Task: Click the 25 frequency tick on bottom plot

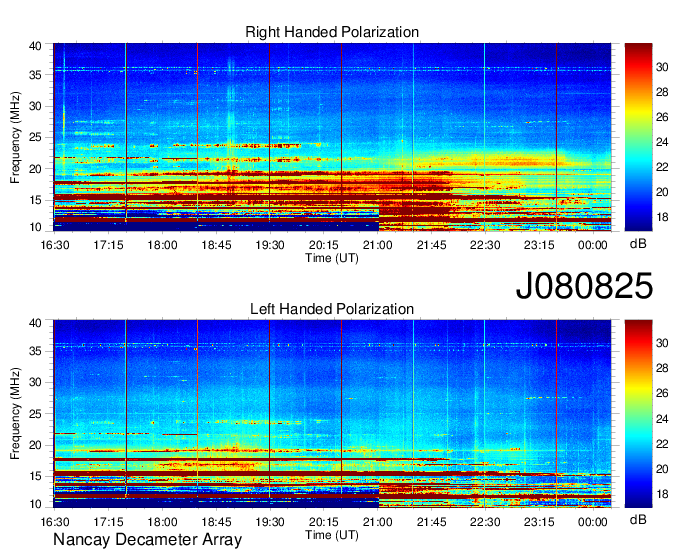Action: tap(35, 414)
